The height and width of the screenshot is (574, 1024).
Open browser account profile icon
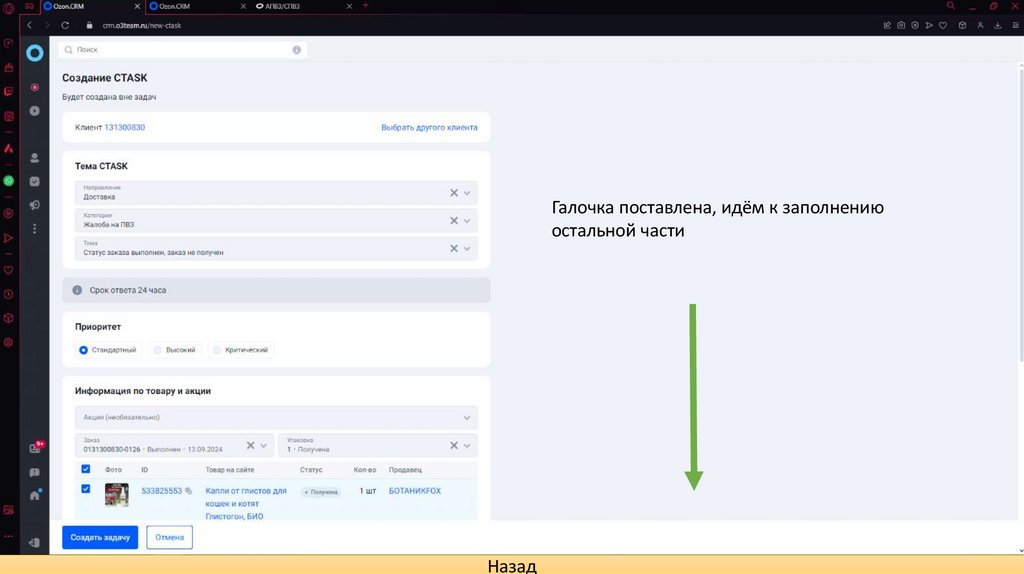coord(980,25)
